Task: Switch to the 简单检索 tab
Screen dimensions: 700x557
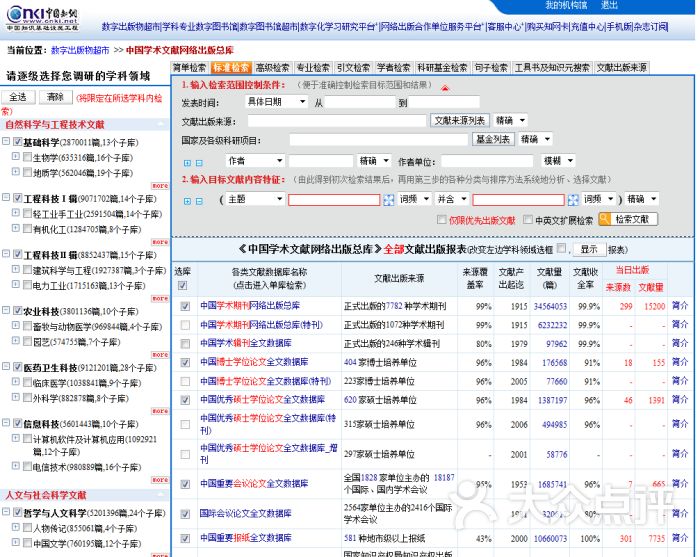Action: click(x=190, y=67)
